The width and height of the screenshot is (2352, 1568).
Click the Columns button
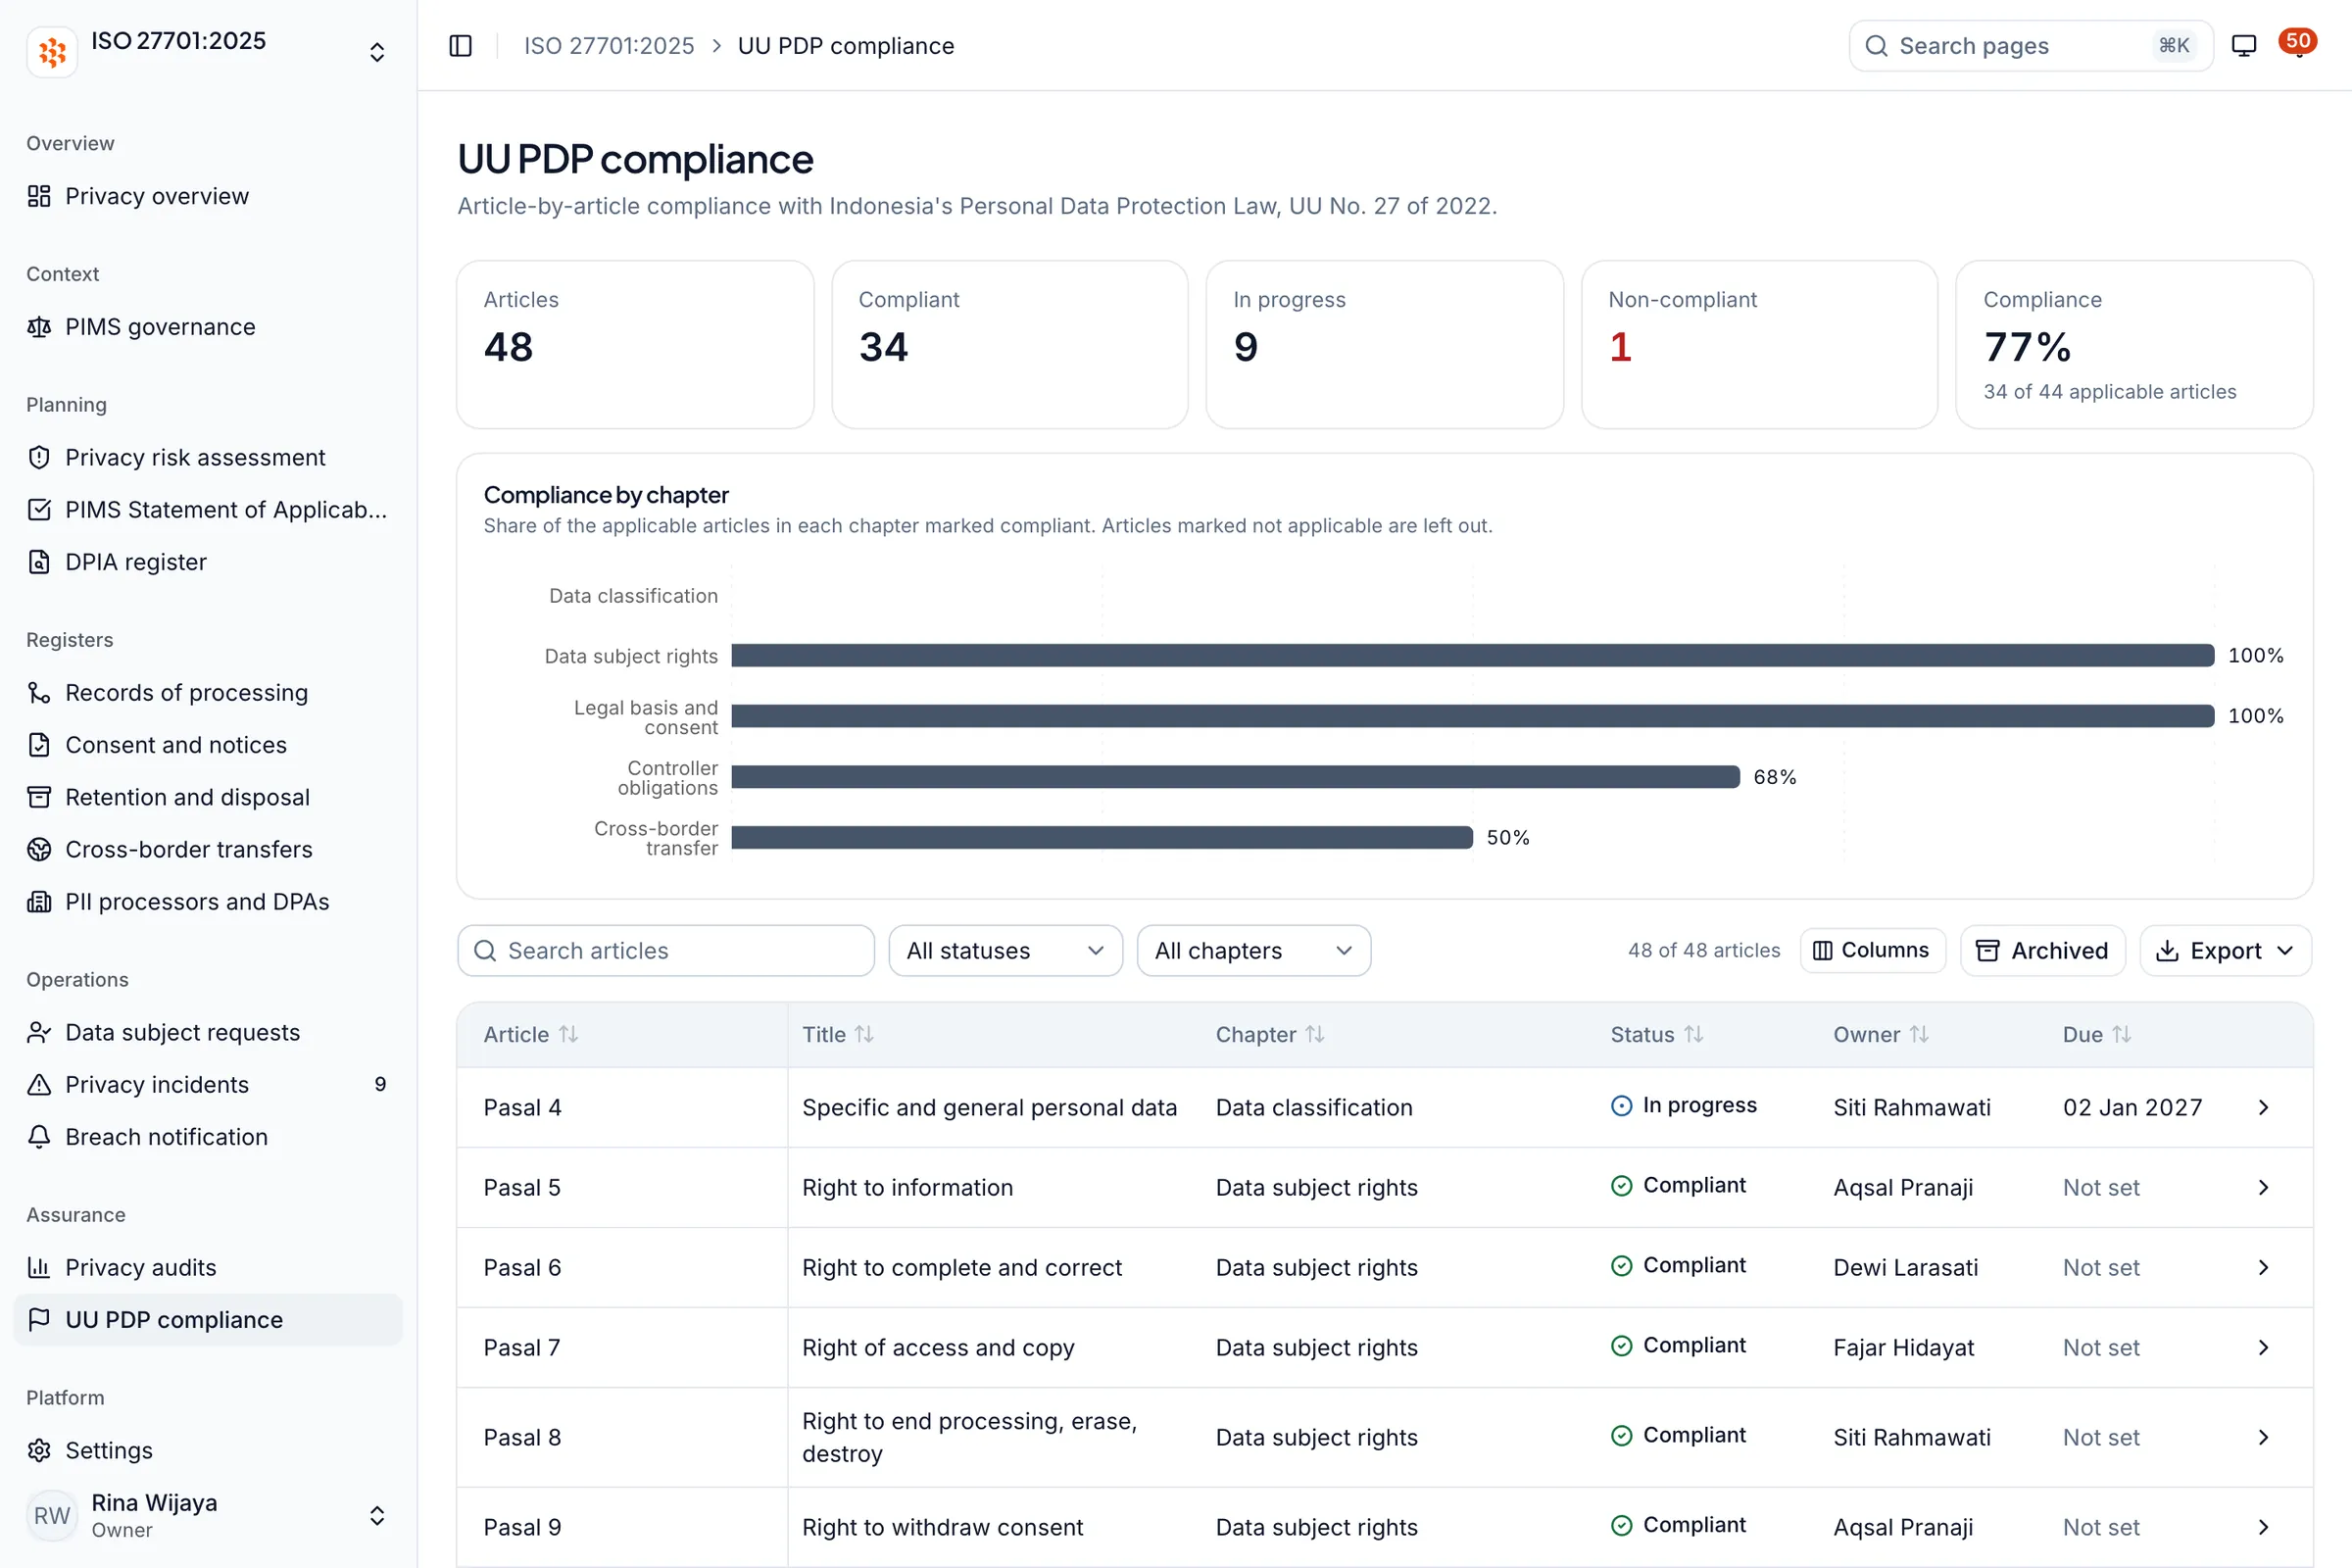[1872, 950]
